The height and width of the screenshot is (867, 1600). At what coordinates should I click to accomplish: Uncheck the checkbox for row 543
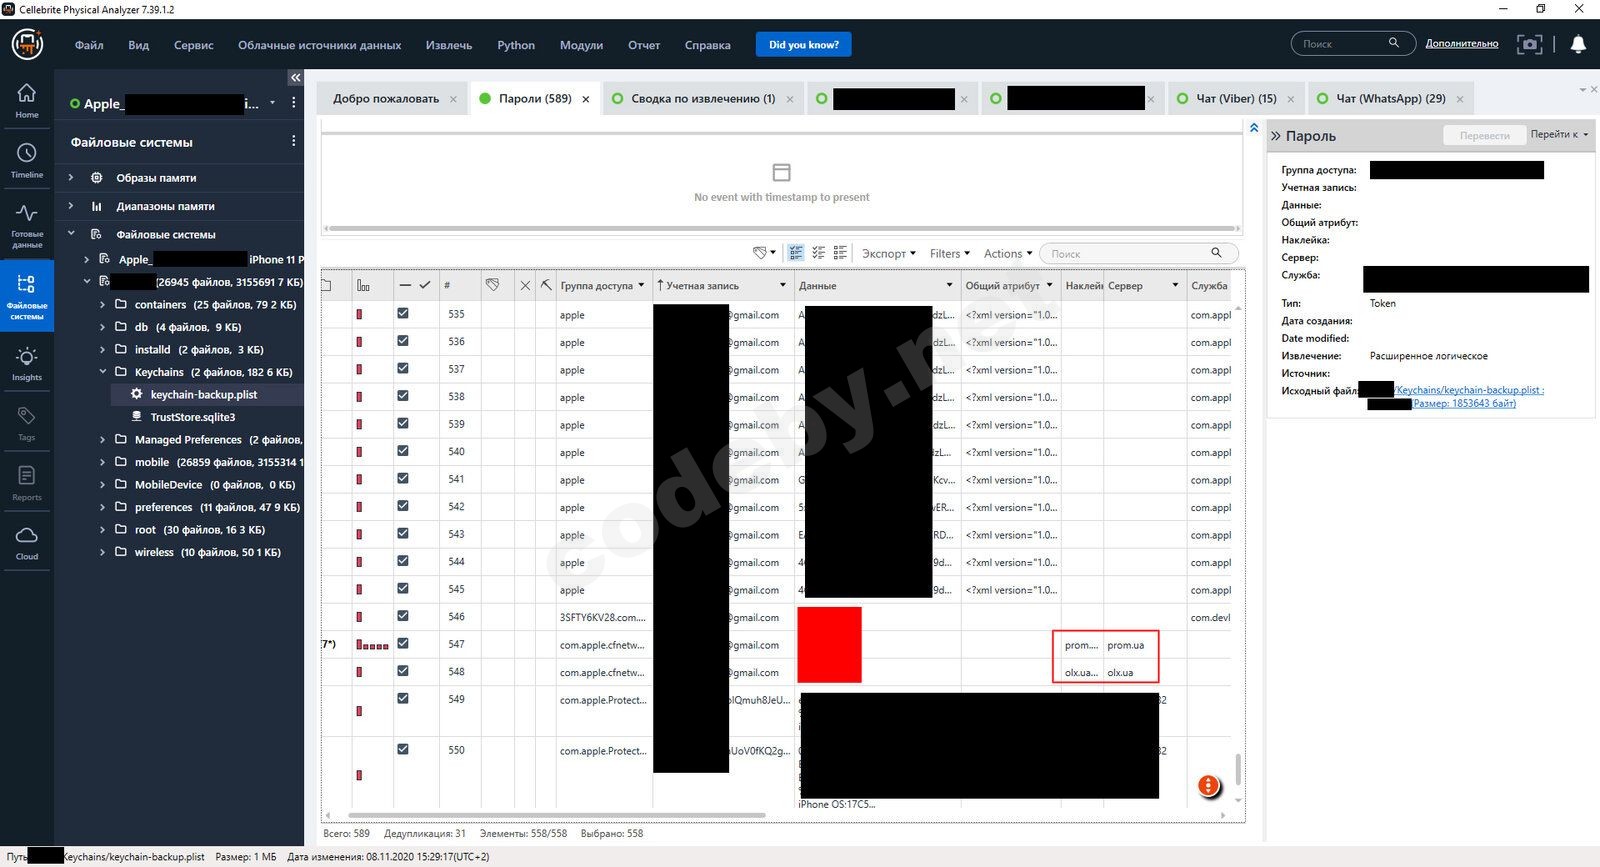[403, 533]
